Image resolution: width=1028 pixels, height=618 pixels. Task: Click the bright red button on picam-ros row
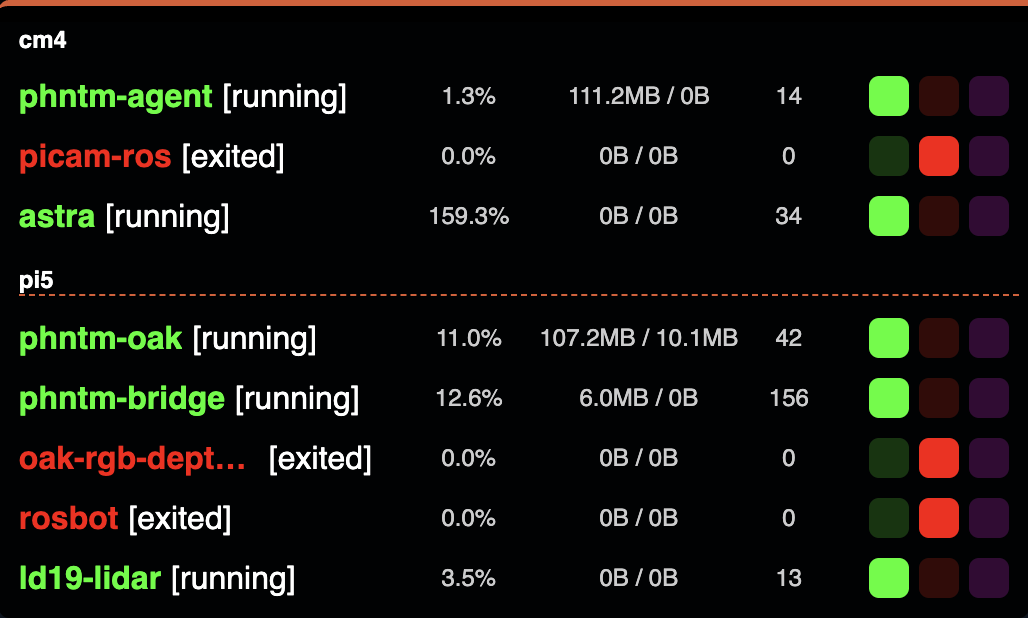938,156
